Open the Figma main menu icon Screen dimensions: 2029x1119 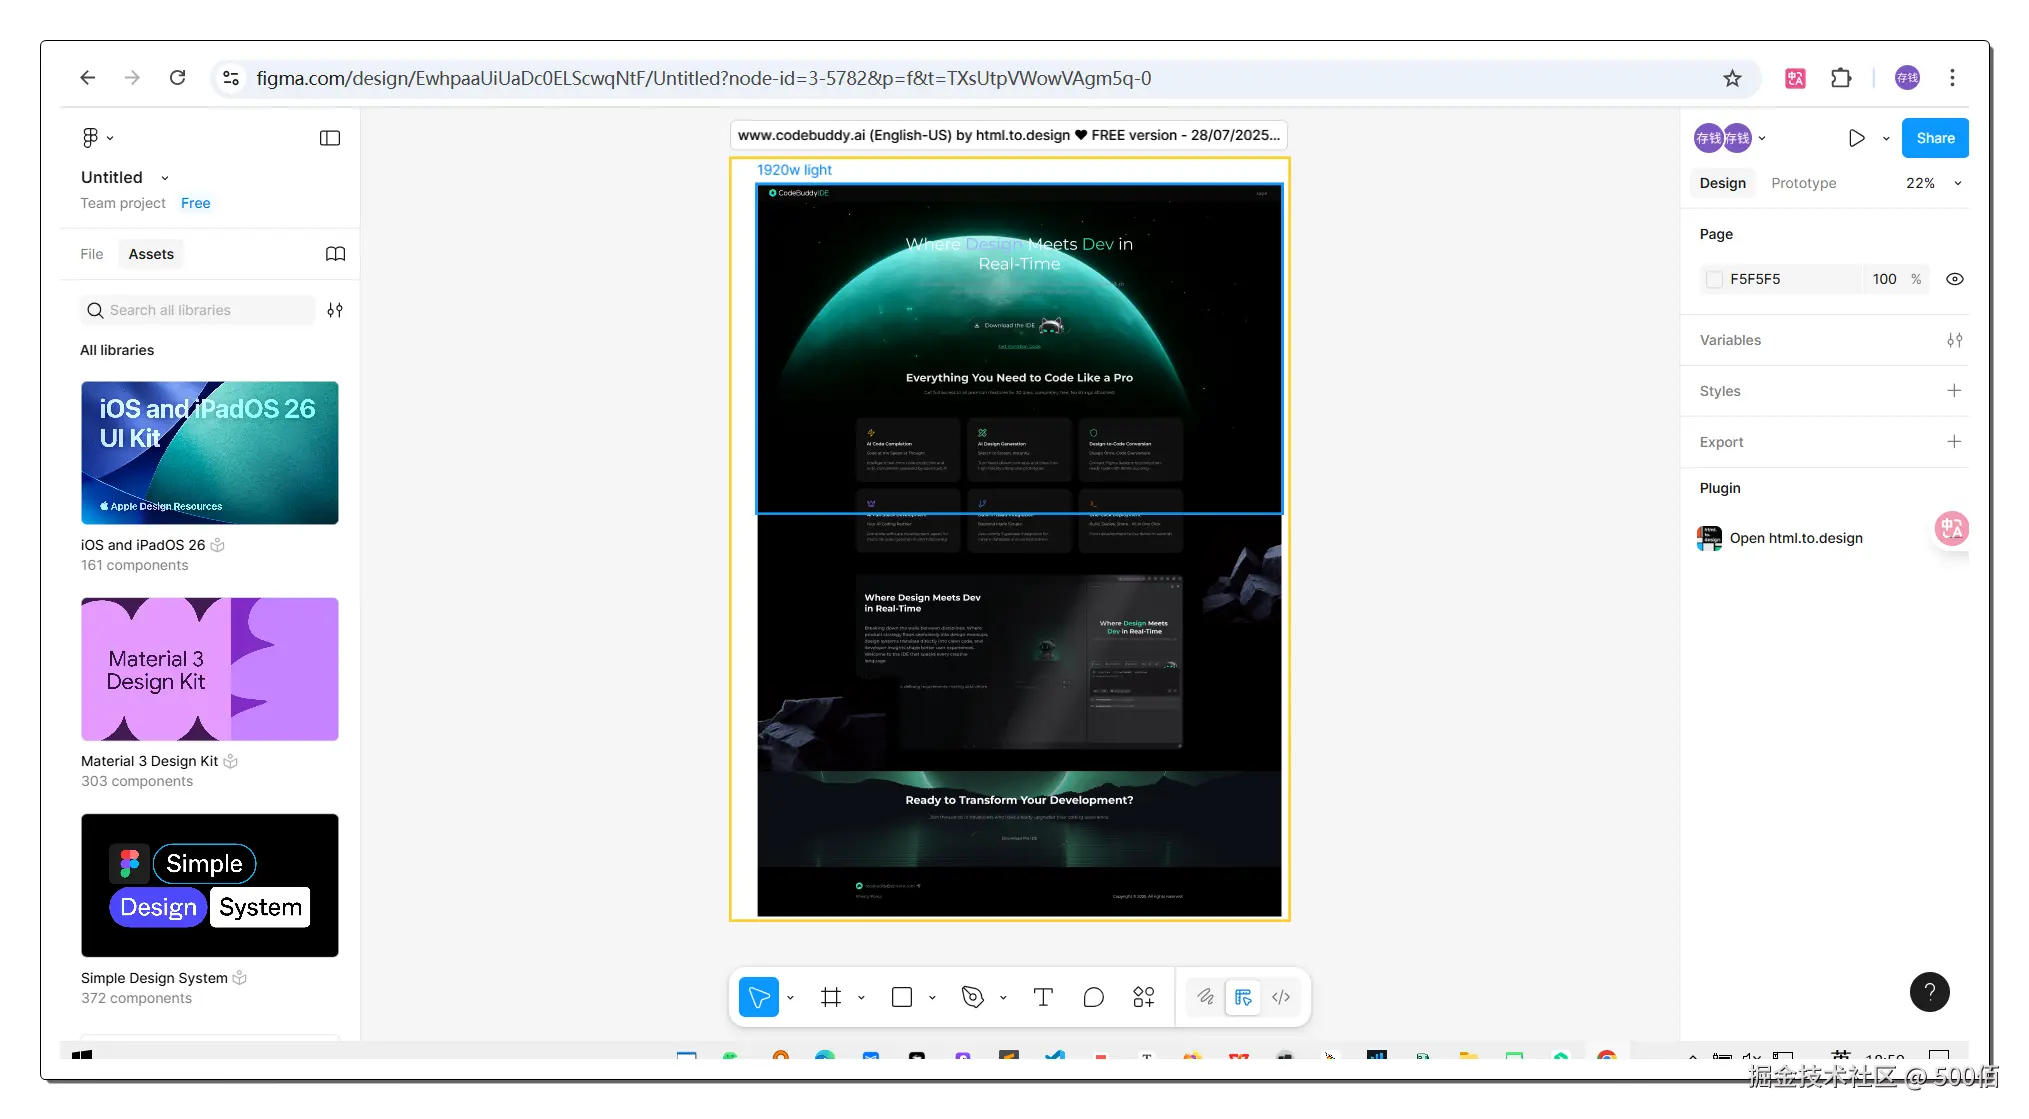[91, 137]
